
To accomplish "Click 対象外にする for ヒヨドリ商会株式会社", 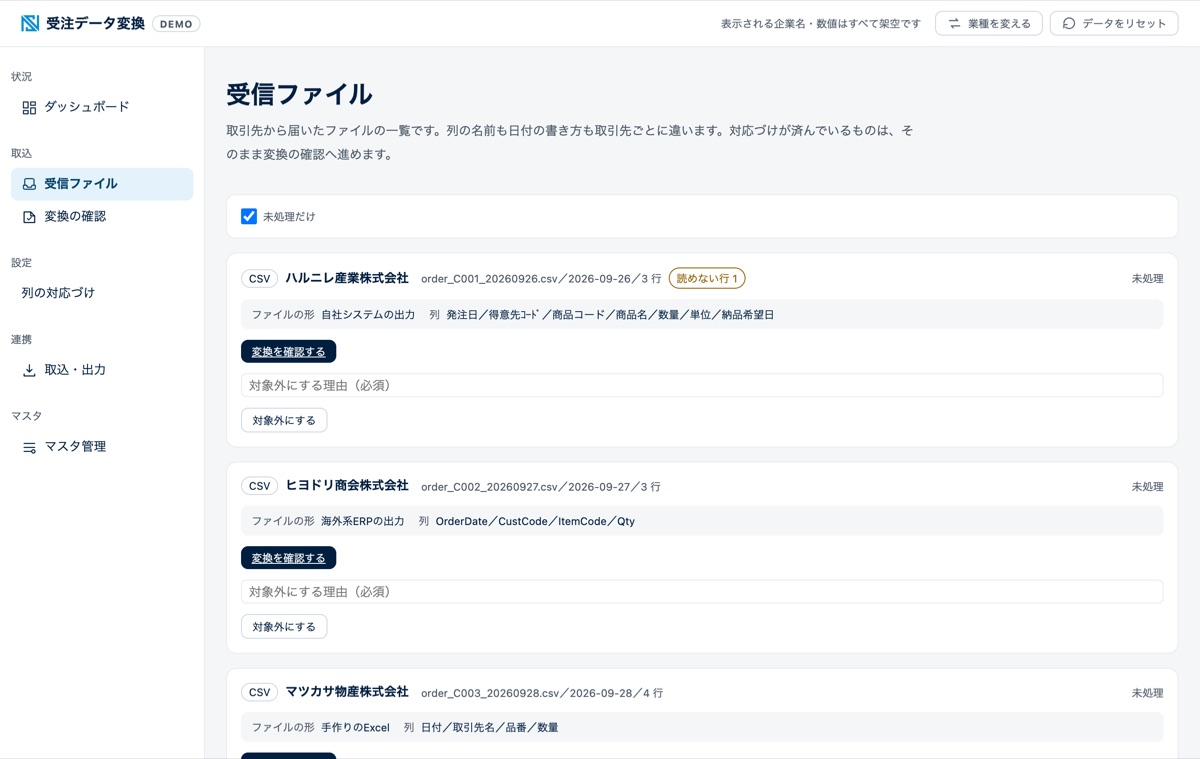I will [x=284, y=627].
